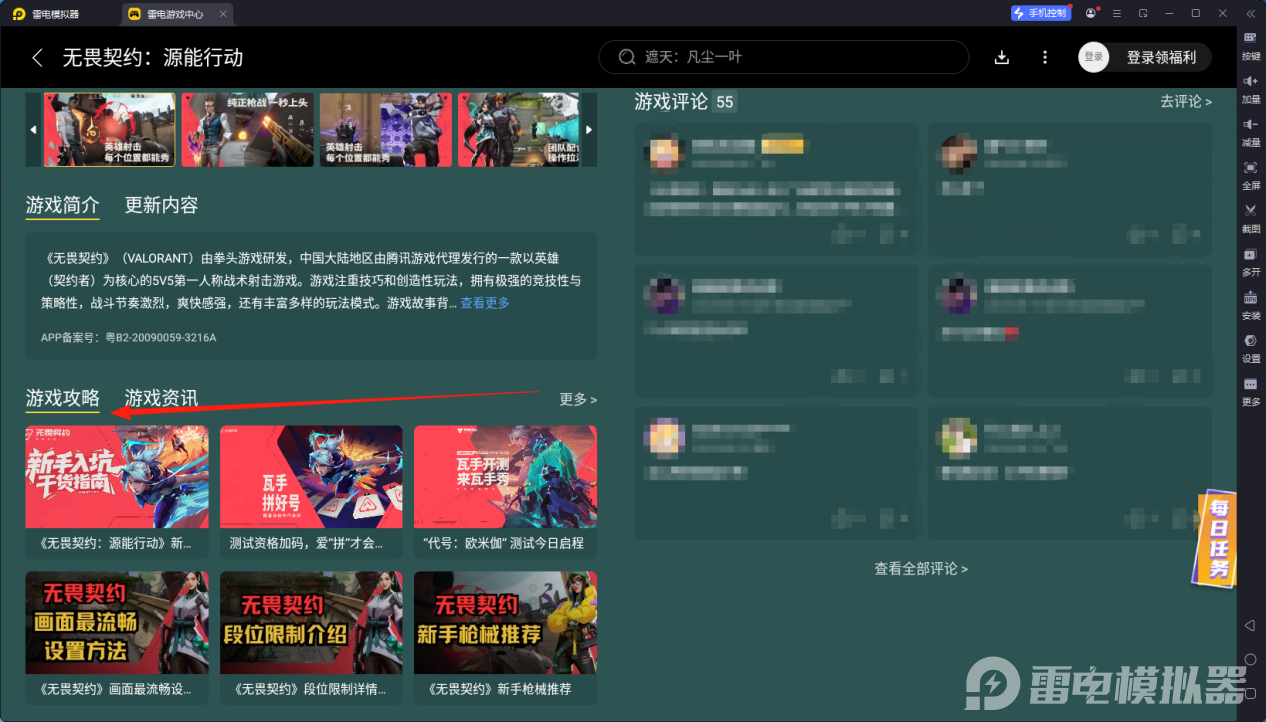Viewport: 1266px width, 722px height.
Task: Open the 新手入坑干货指南 guide thumbnail
Action: coord(117,477)
